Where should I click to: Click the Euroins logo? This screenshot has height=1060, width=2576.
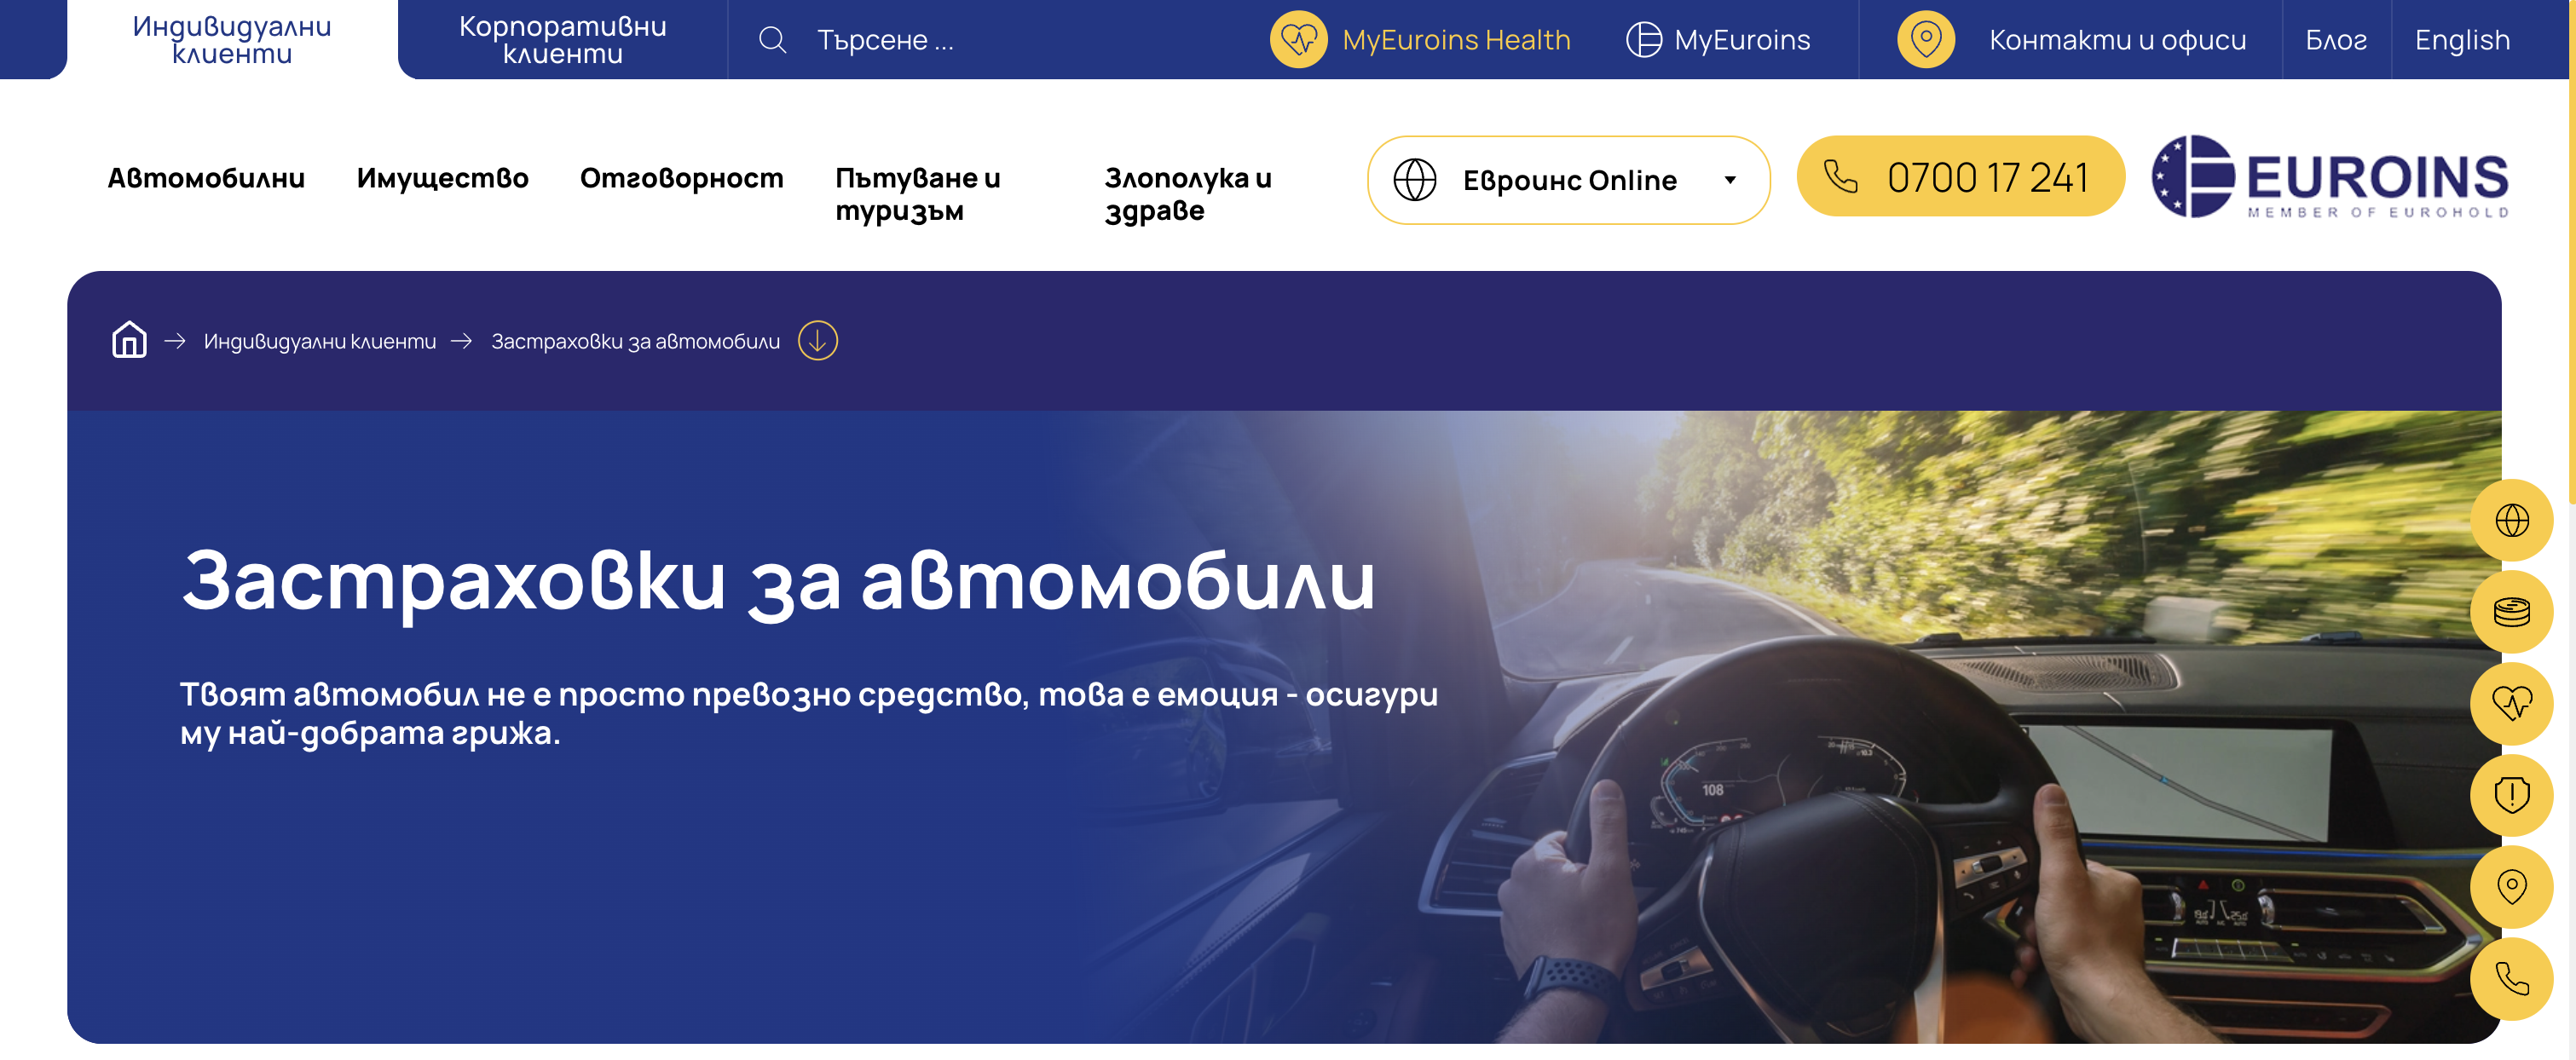pyautogui.click(x=2329, y=176)
